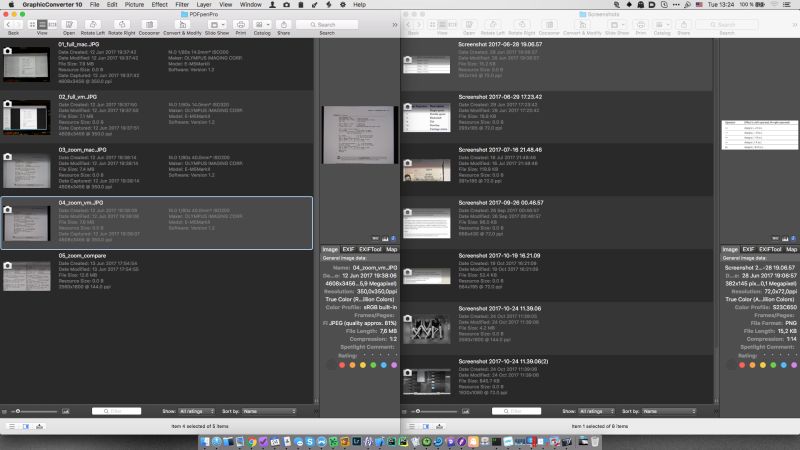Image resolution: width=800 pixels, height=450 pixels.
Task: Click the Filter field in Screenshots window
Action: click(x=516, y=411)
